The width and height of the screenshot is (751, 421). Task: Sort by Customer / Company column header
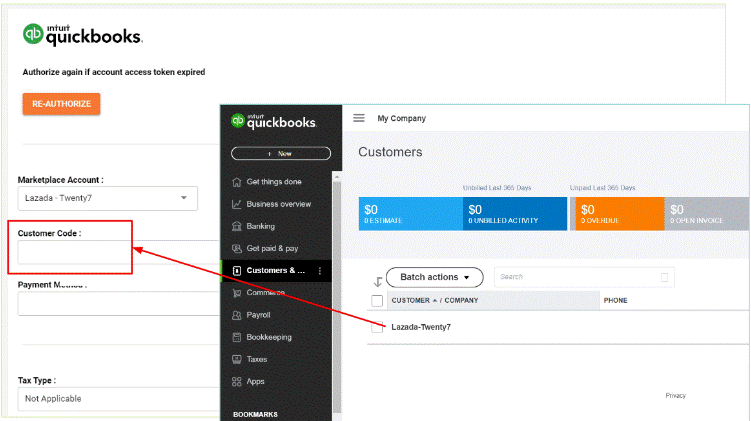pos(435,300)
